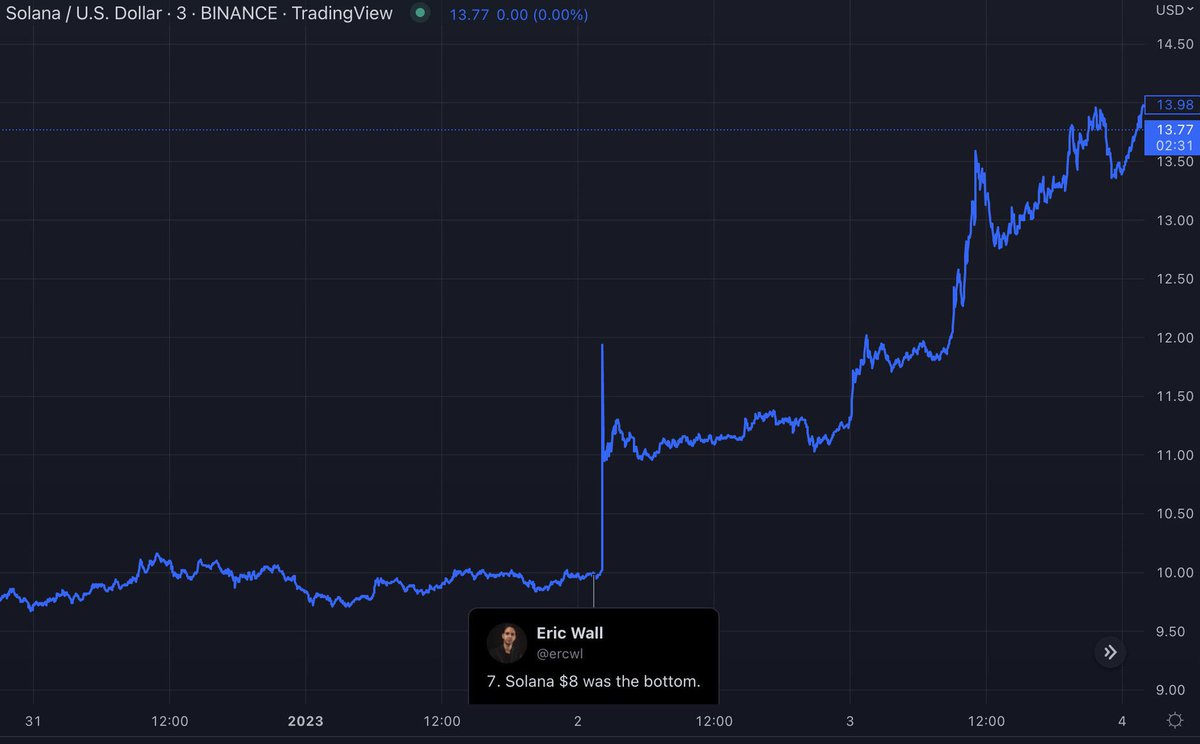Screen dimensions: 1200x744
Task: Click the 13.00 price axis label
Action: [1173, 220]
